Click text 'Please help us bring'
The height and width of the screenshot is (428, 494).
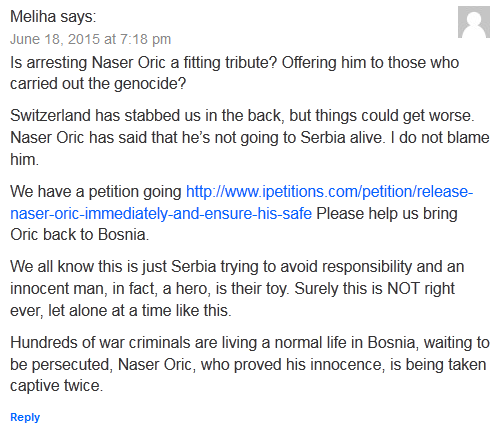pos(387,213)
